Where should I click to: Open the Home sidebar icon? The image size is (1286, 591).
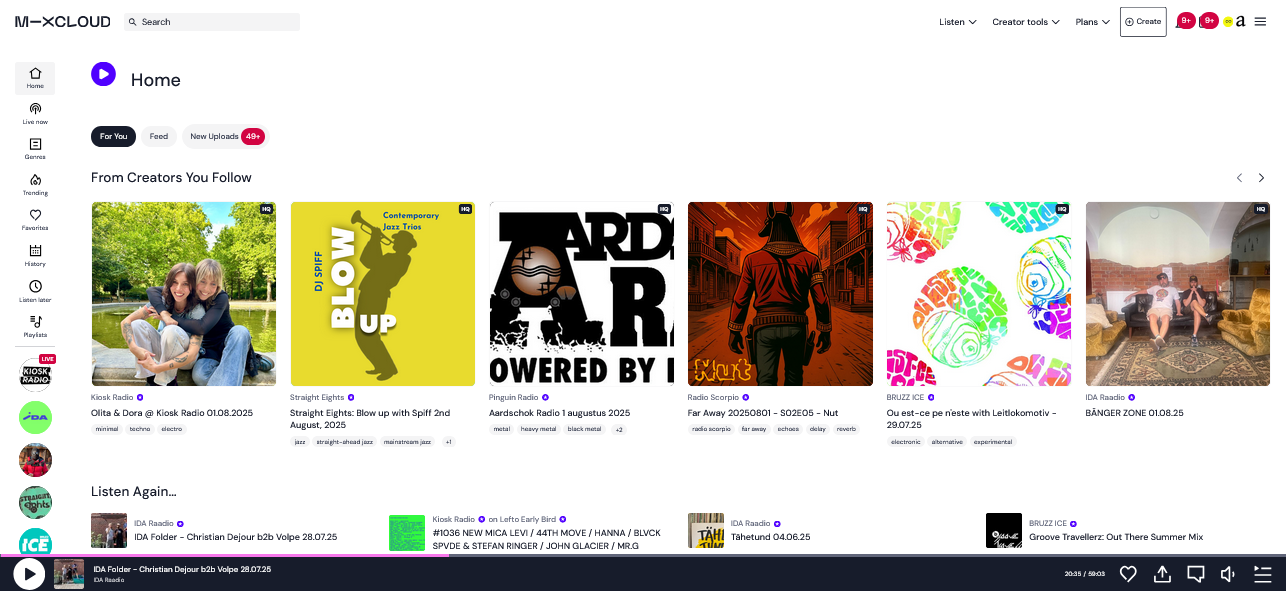coord(35,78)
